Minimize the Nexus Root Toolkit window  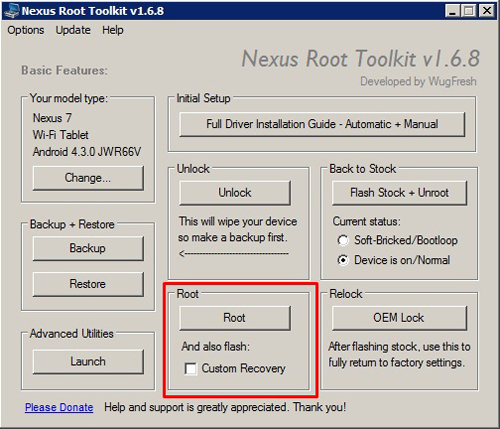click(452, 11)
